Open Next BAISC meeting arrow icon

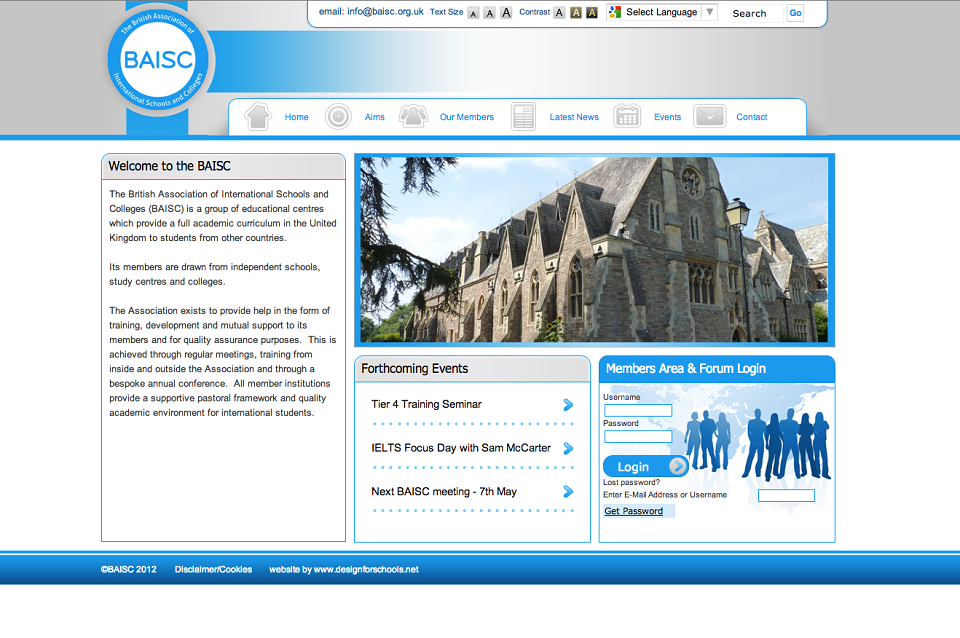pyautogui.click(x=568, y=492)
